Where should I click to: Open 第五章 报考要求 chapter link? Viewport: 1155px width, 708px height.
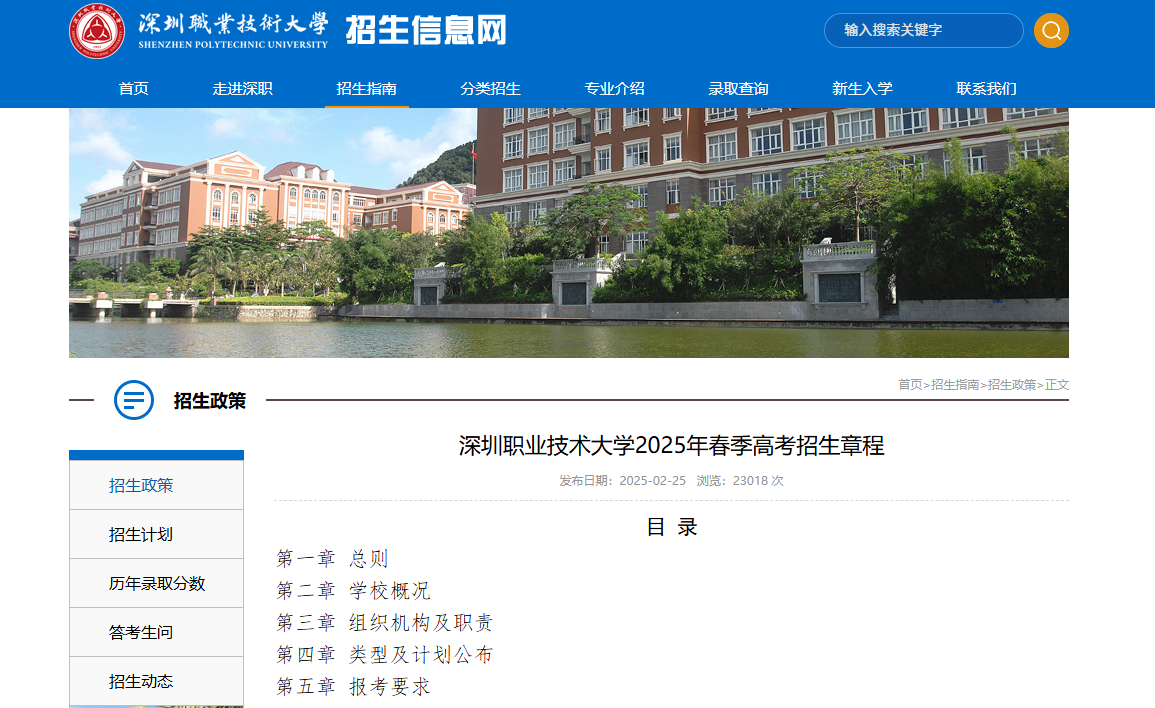pos(352,686)
